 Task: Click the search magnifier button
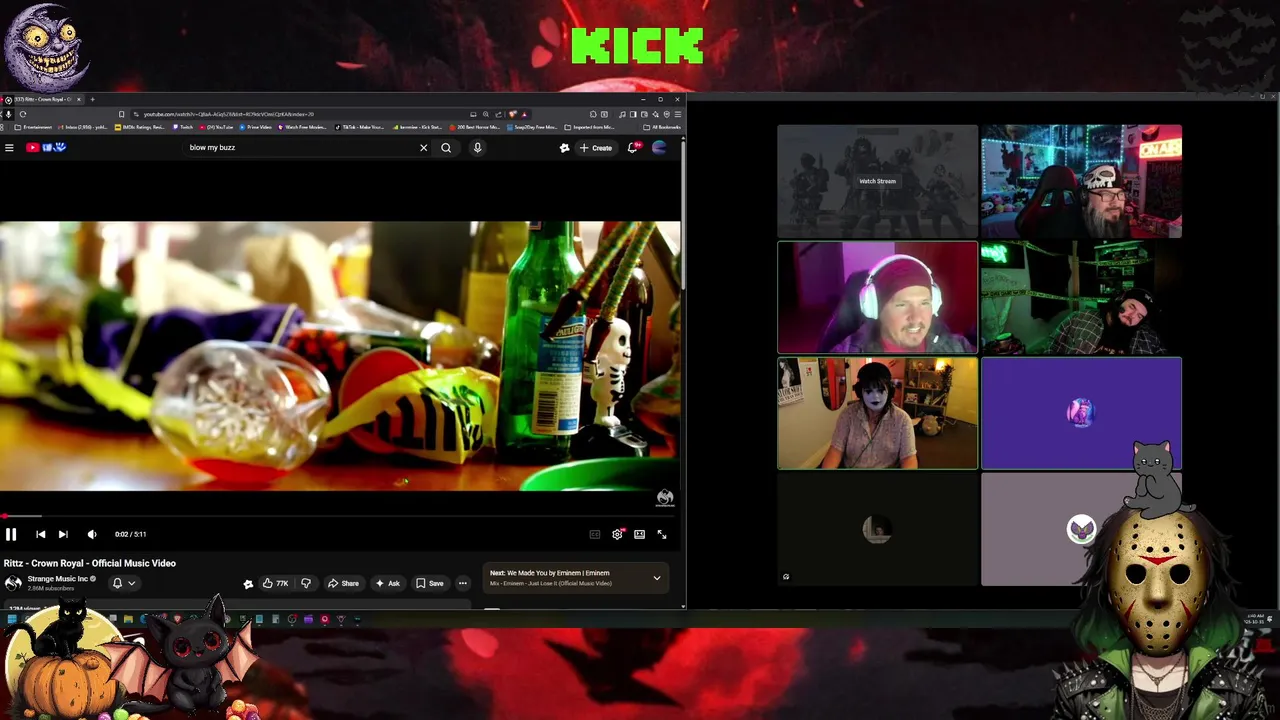[x=446, y=148]
